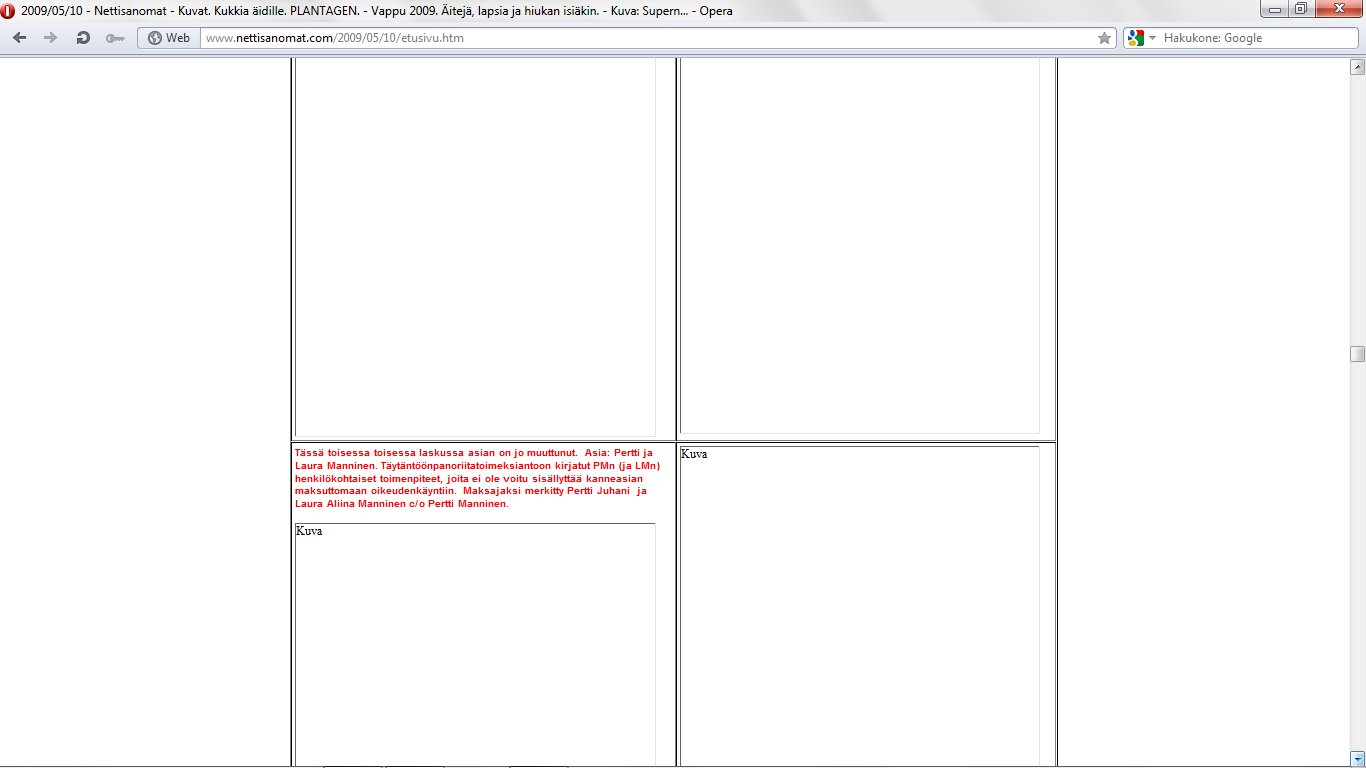Go back to the previous page
1366x768 pixels.
(20, 38)
